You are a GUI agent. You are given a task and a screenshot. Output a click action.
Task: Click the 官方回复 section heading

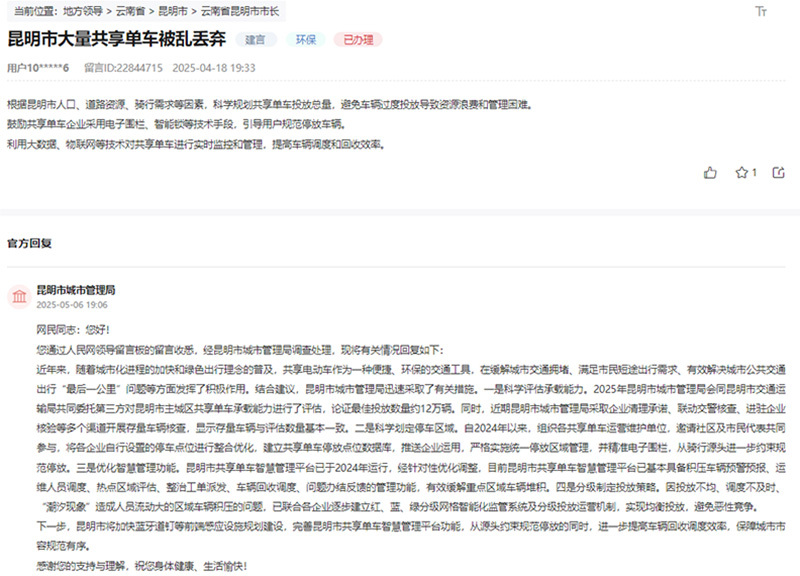pyautogui.click(x=30, y=243)
